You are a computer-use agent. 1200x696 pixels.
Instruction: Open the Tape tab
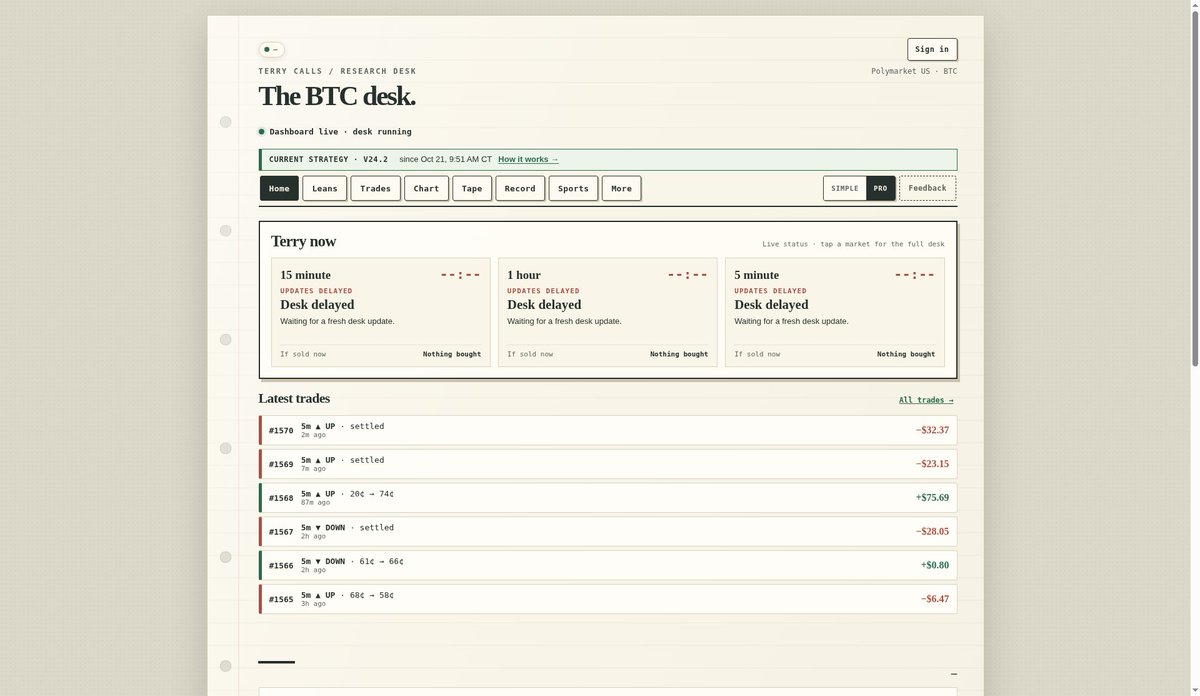click(x=472, y=188)
